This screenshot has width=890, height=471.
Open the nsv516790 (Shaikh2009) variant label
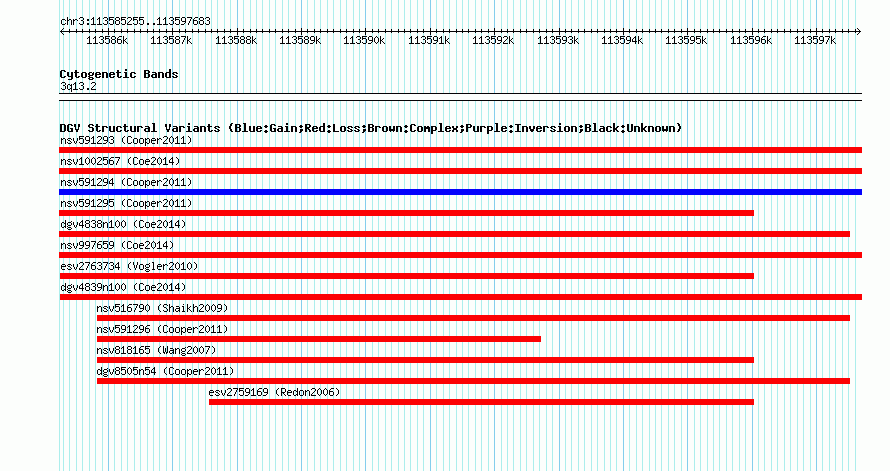(162, 308)
